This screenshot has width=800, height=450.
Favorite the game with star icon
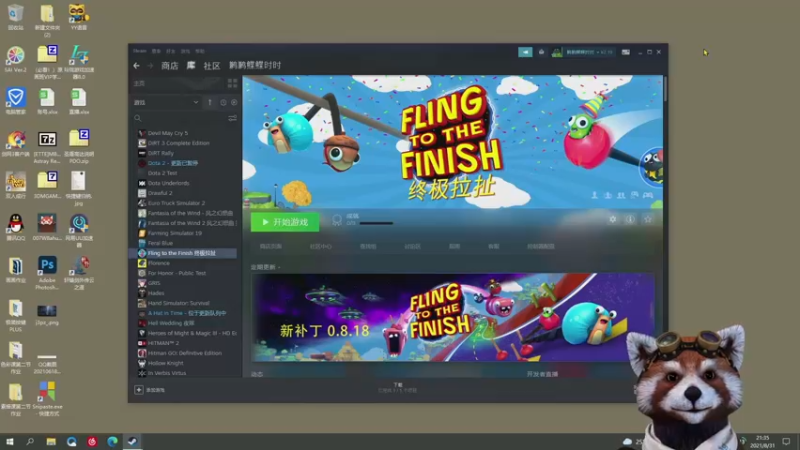tap(648, 219)
